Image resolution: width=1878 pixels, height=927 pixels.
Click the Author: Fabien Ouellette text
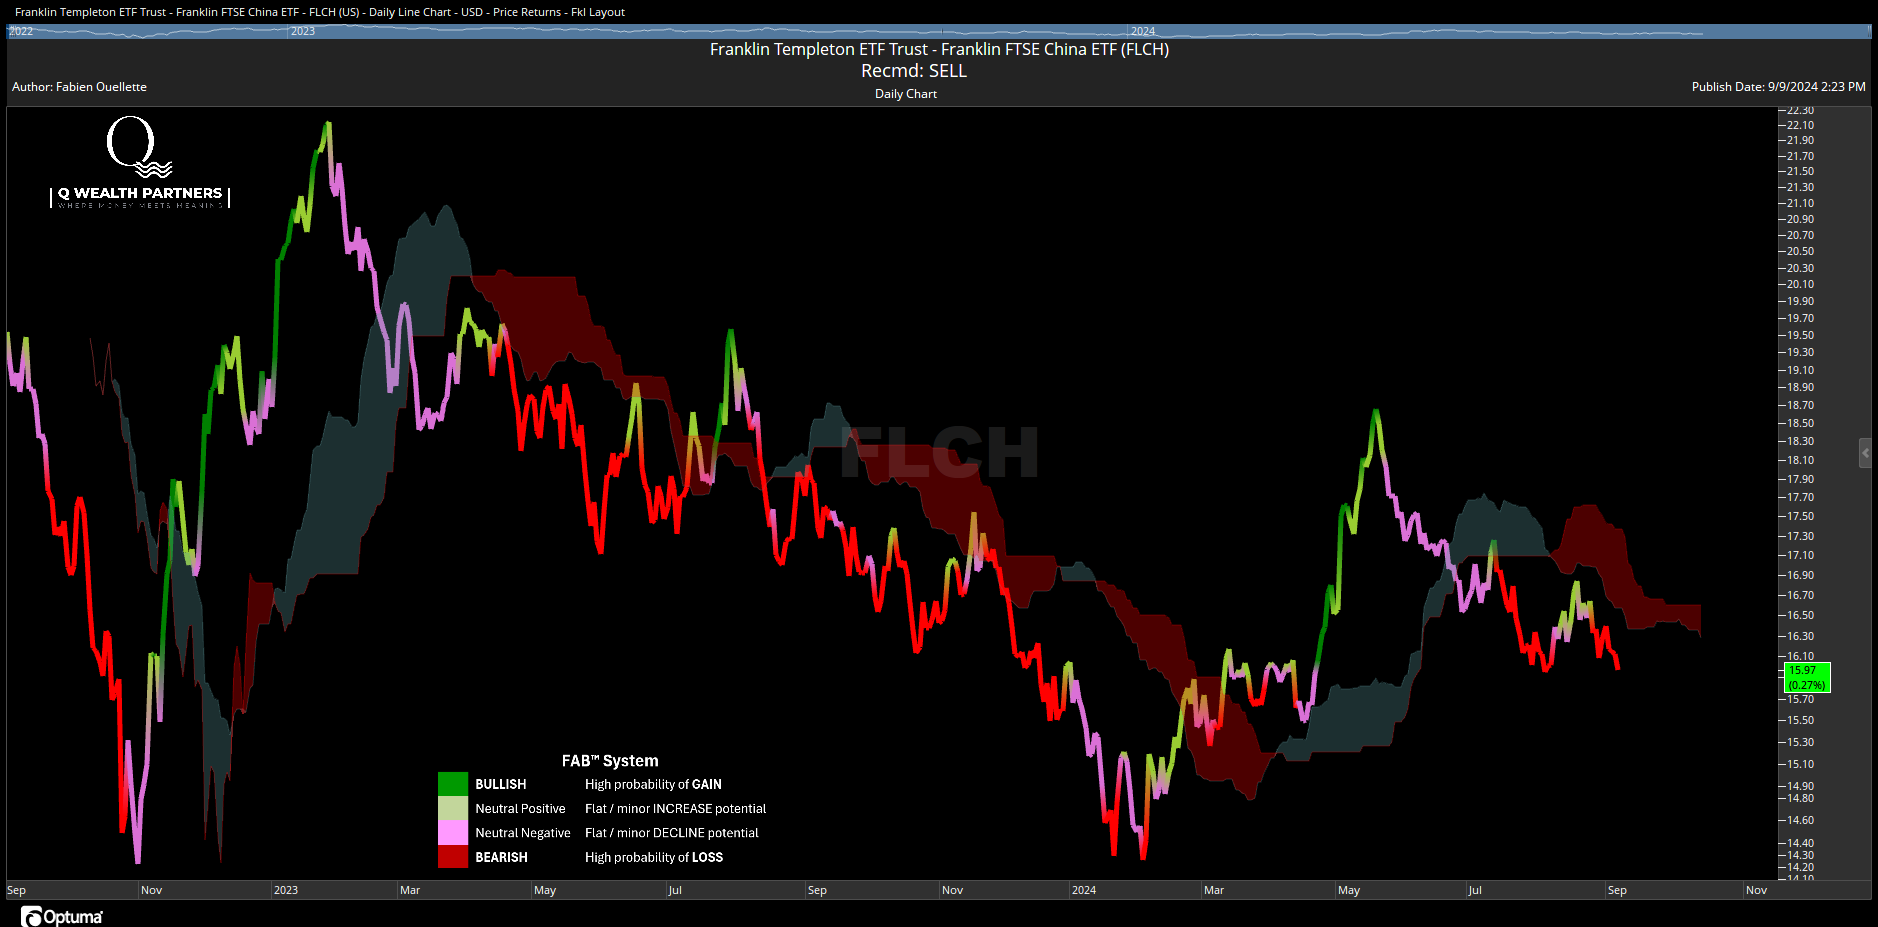(79, 87)
